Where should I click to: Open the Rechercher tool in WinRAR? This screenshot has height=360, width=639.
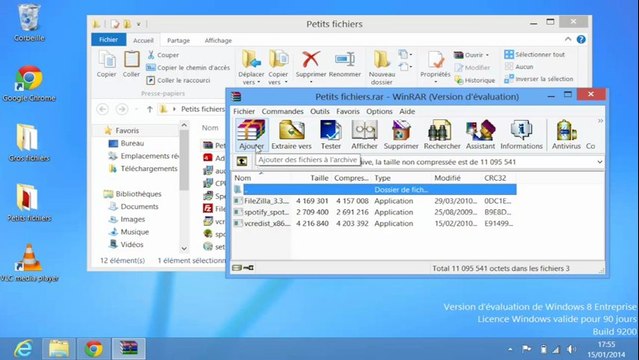tap(442, 135)
